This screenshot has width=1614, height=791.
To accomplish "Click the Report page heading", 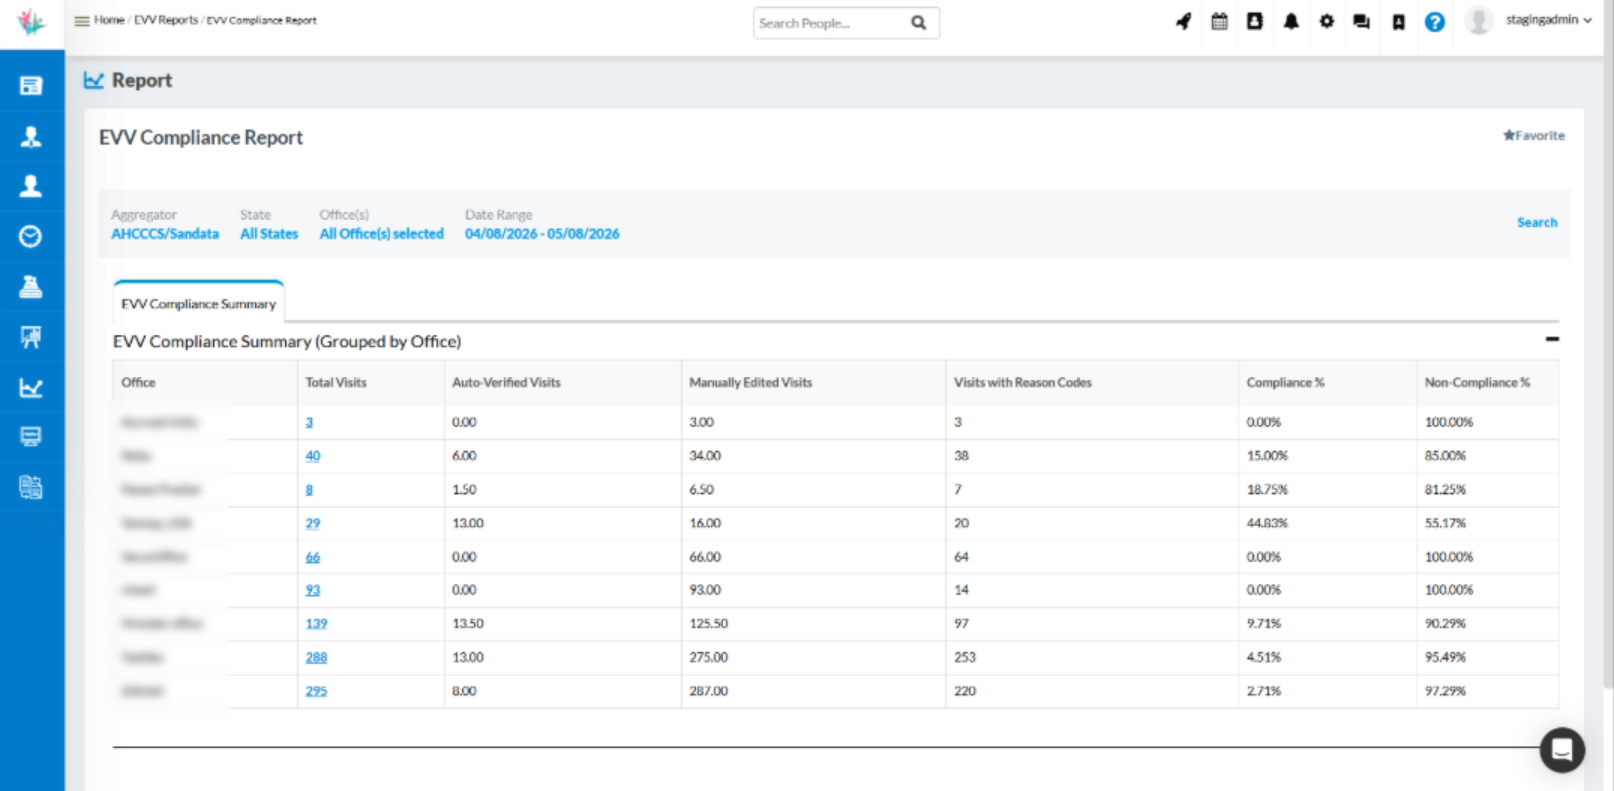I will [x=141, y=80].
